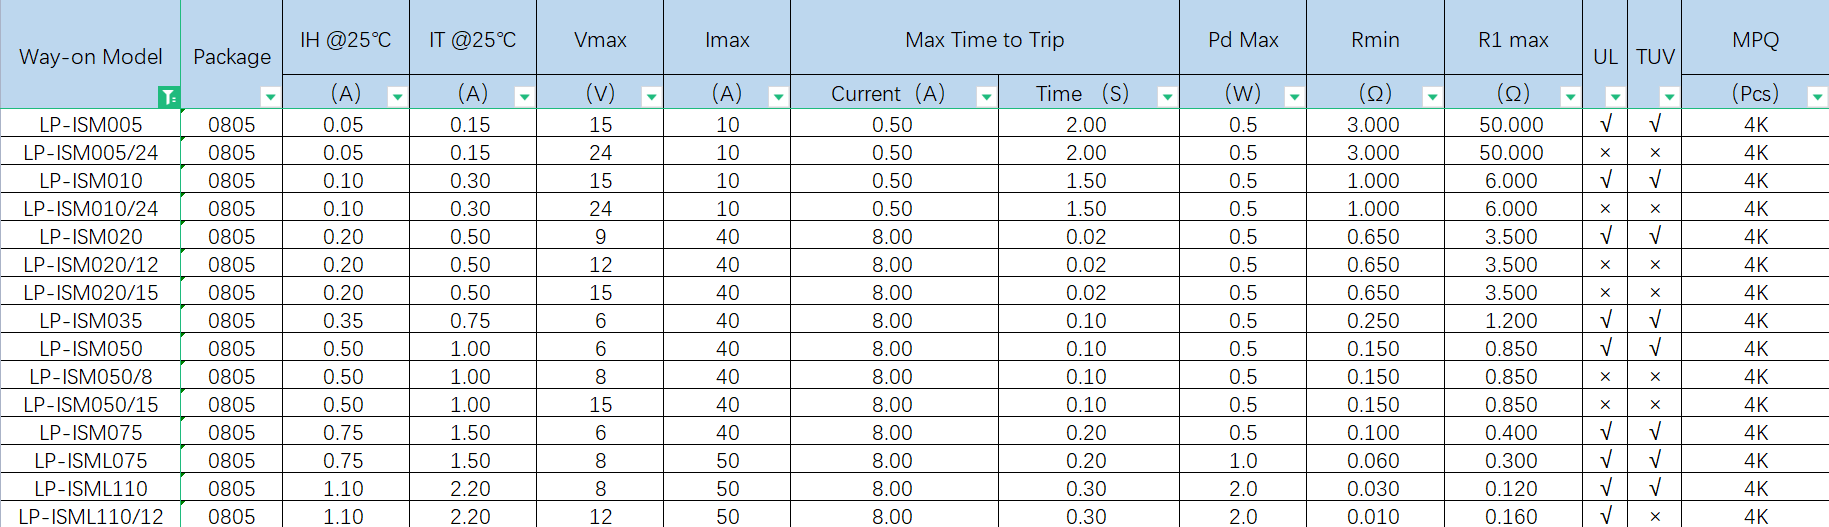Expand Vmax (V) filter dropdown
The height and width of the screenshot is (527, 1829).
click(651, 97)
